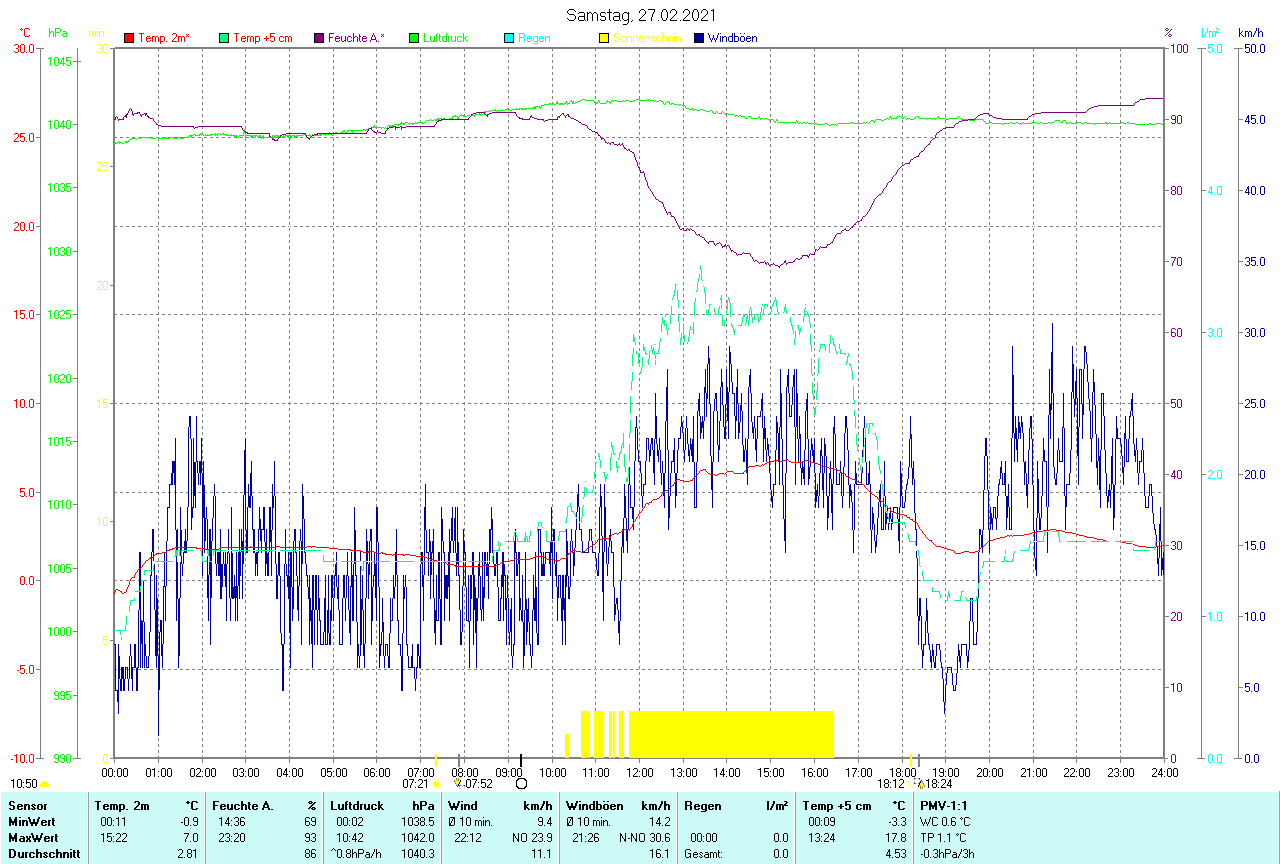Click the 07:52 time marker label

point(479,784)
